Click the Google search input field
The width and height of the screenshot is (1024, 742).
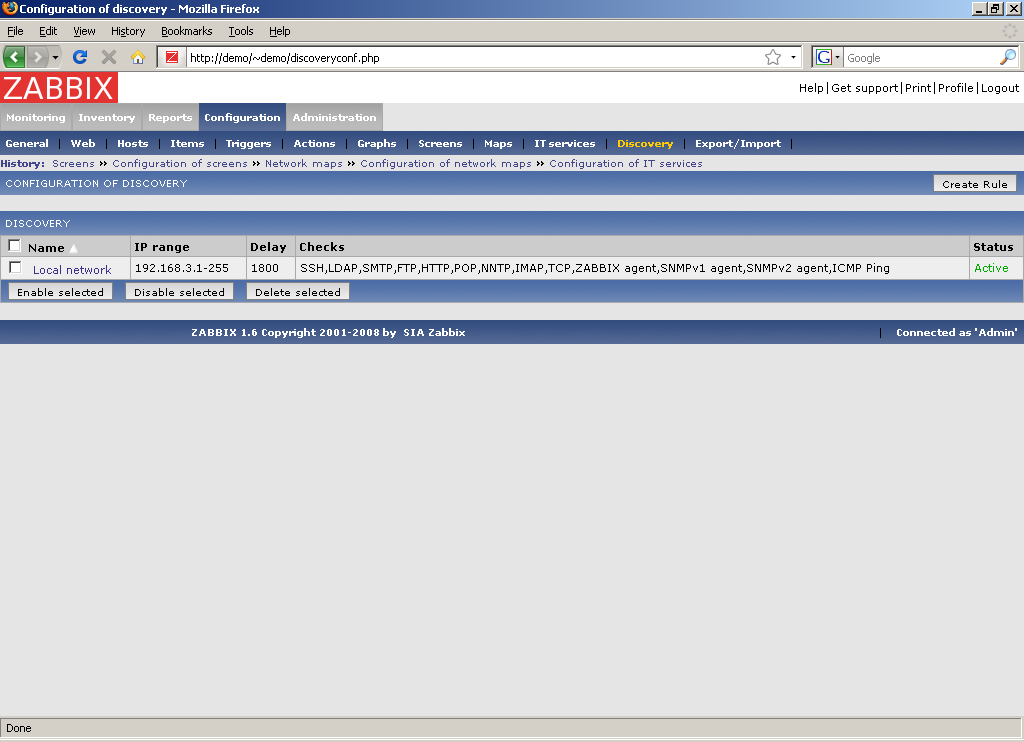point(921,57)
